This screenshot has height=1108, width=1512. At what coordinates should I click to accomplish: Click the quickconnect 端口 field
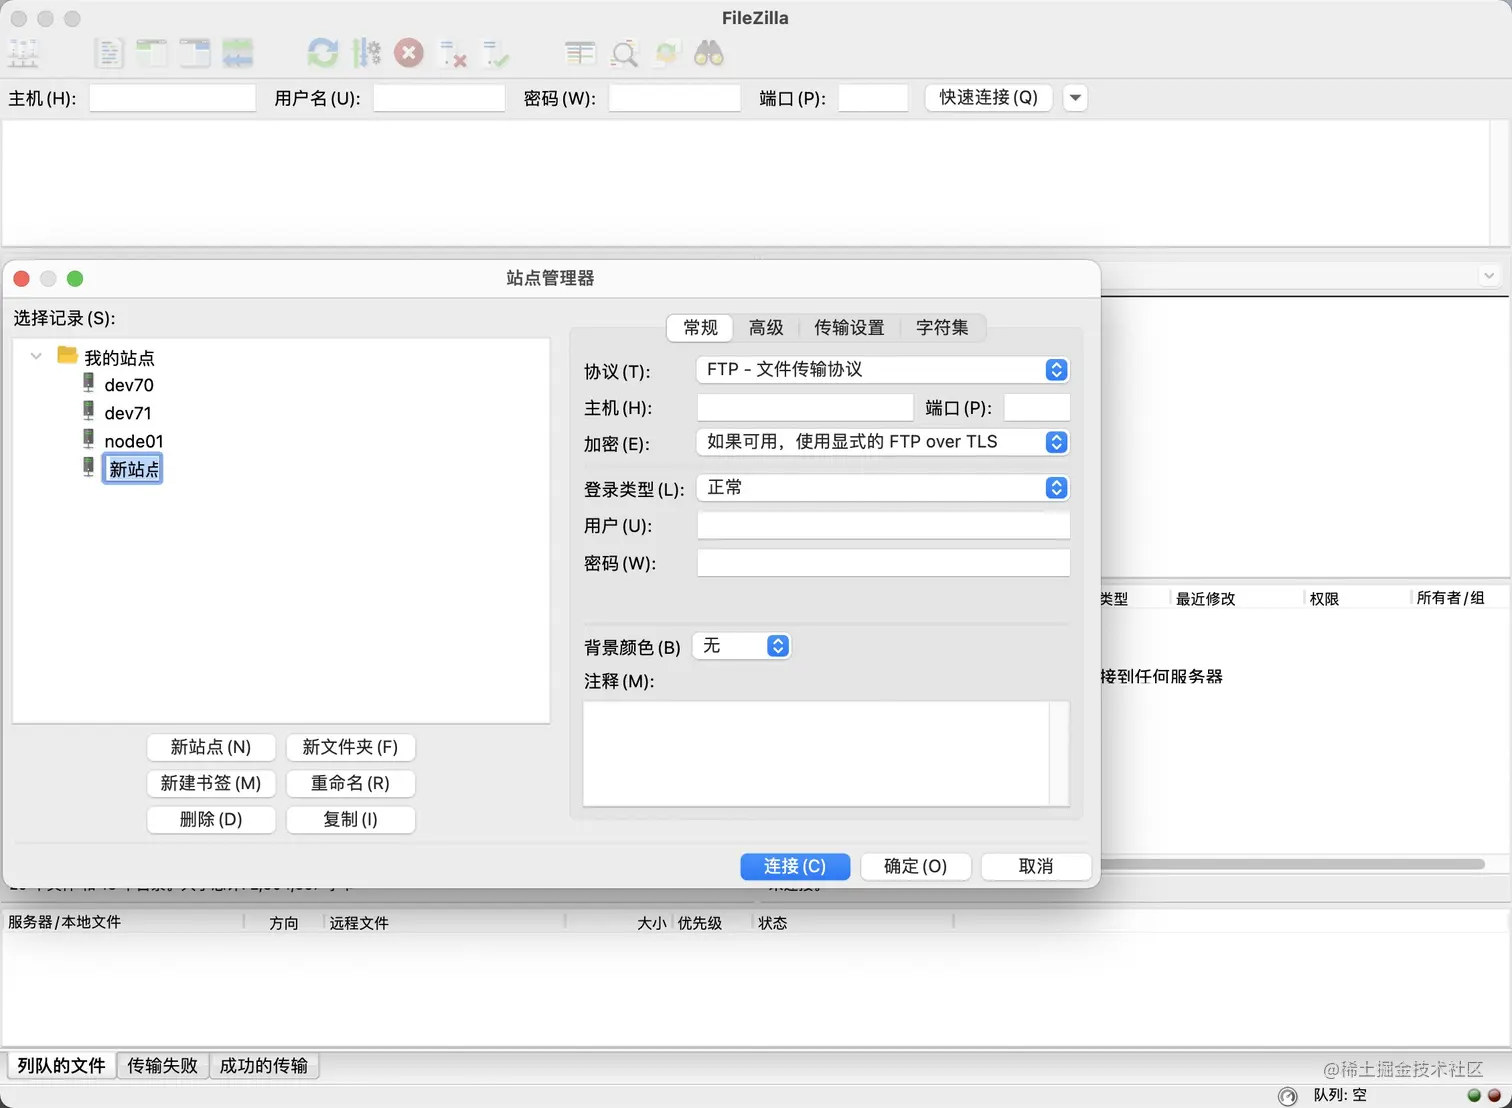(873, 98)
